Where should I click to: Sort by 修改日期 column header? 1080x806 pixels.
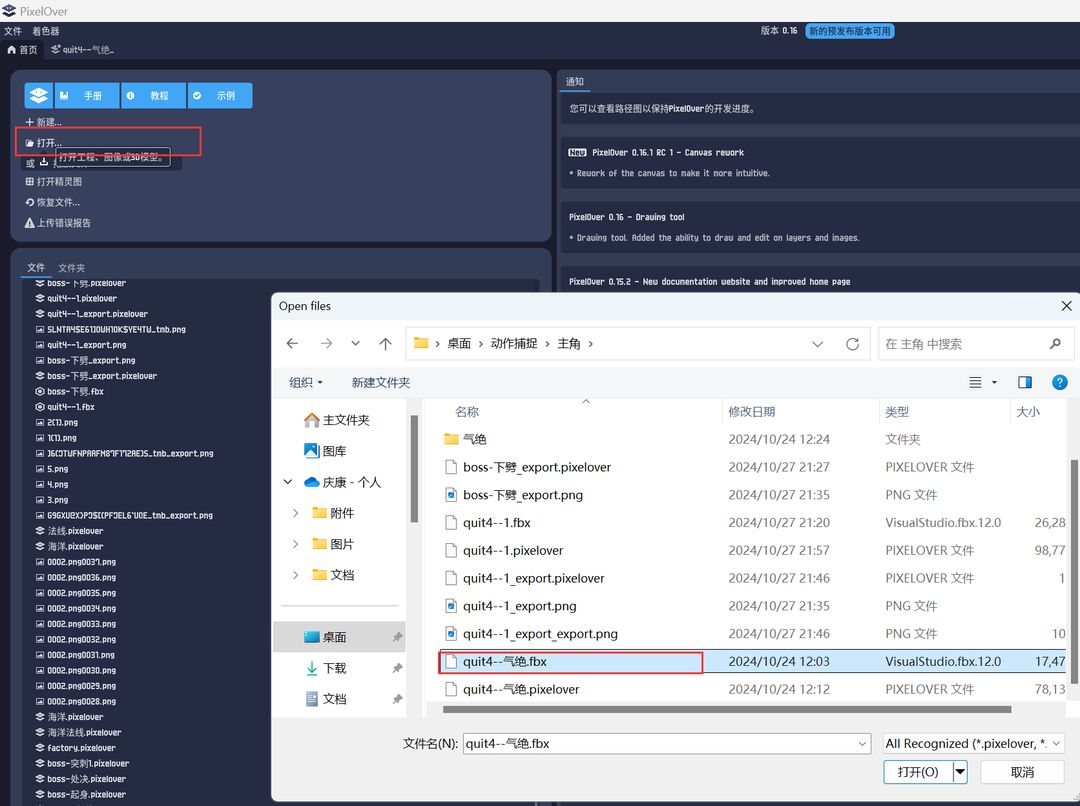(x=752, y=412)
